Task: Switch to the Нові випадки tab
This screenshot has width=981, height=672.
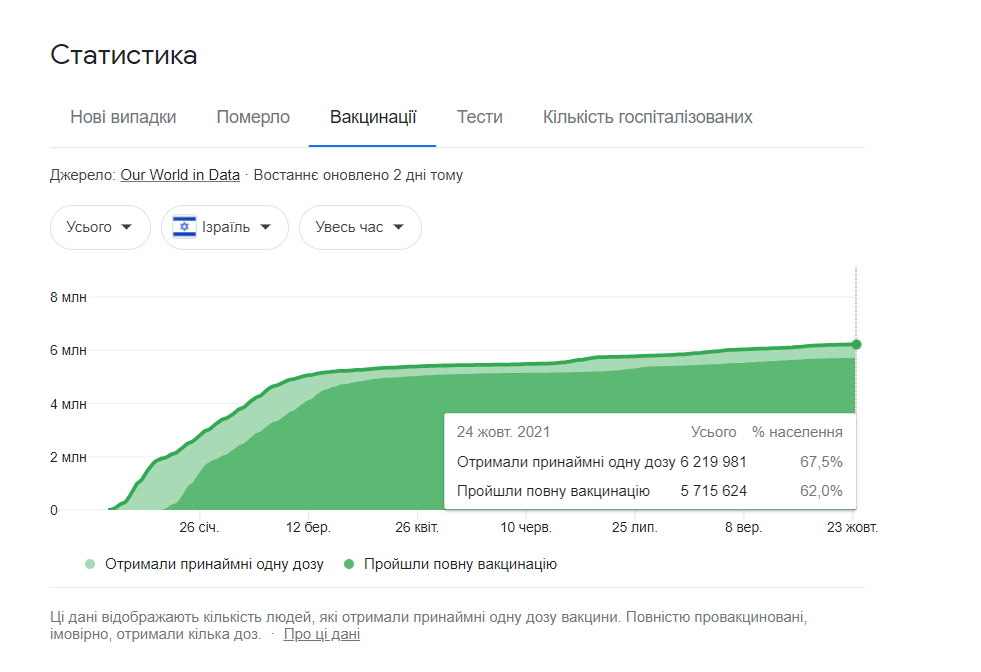Action: [x=123, y=117]
